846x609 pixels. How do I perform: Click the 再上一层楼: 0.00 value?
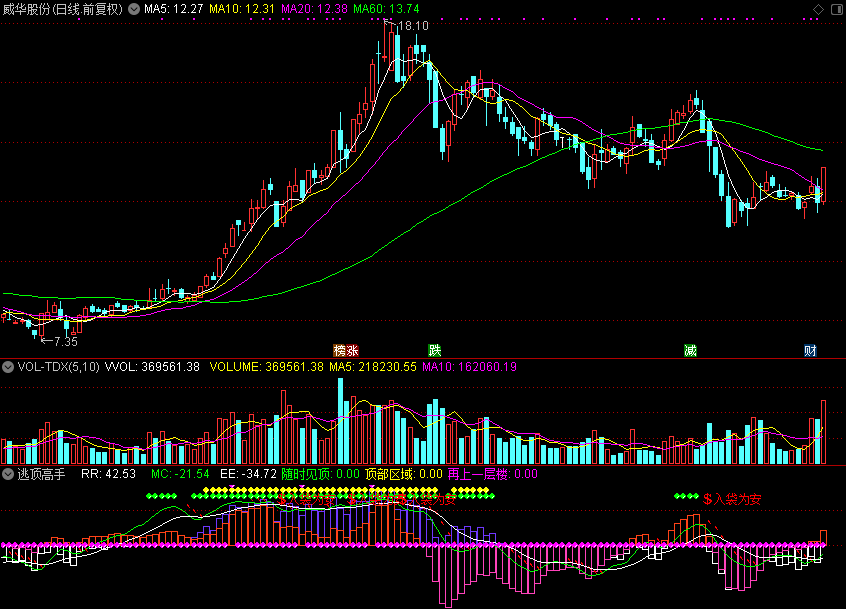pyautogui.click(x=493, y=474)
